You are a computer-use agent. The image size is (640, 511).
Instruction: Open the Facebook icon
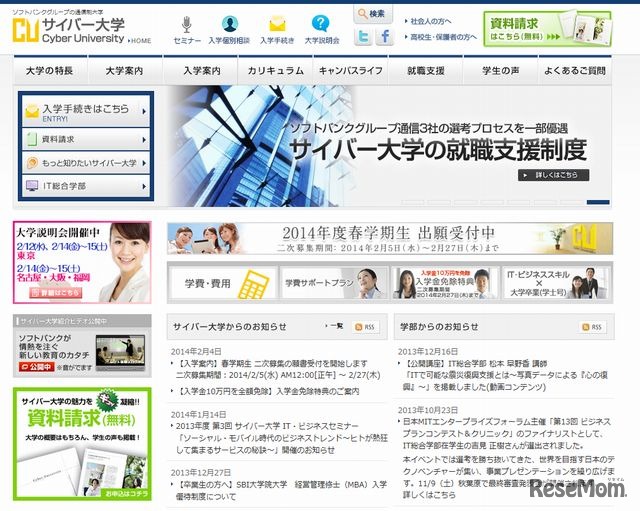[384, 37]
